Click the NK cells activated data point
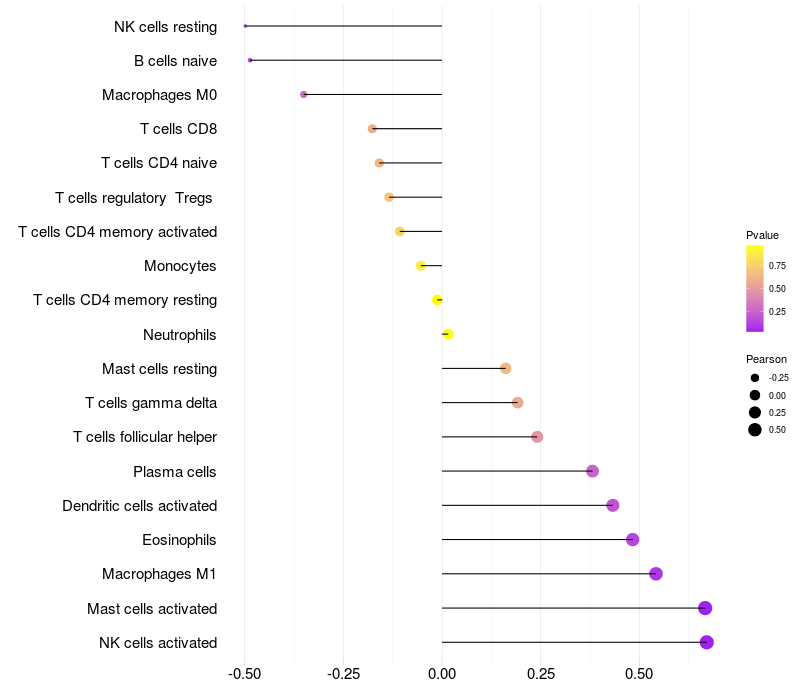The width and height of the screenshot is (800, 700). point(706,642)
